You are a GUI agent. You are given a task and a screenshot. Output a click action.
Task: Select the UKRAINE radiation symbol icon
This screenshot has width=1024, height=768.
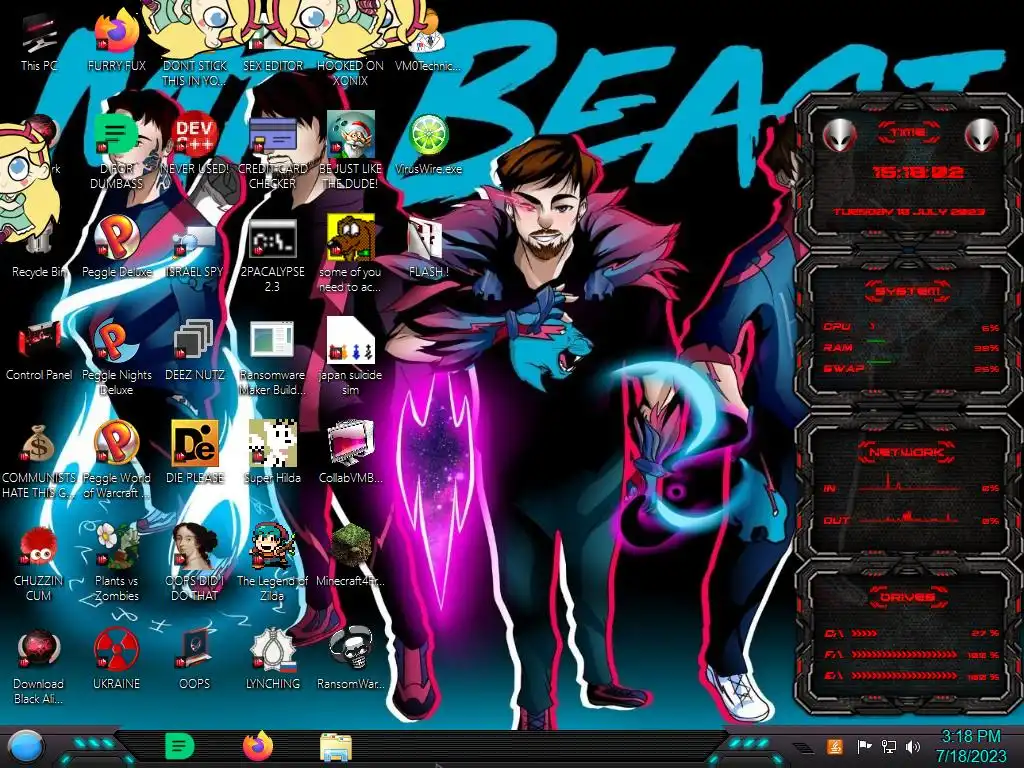116,658
